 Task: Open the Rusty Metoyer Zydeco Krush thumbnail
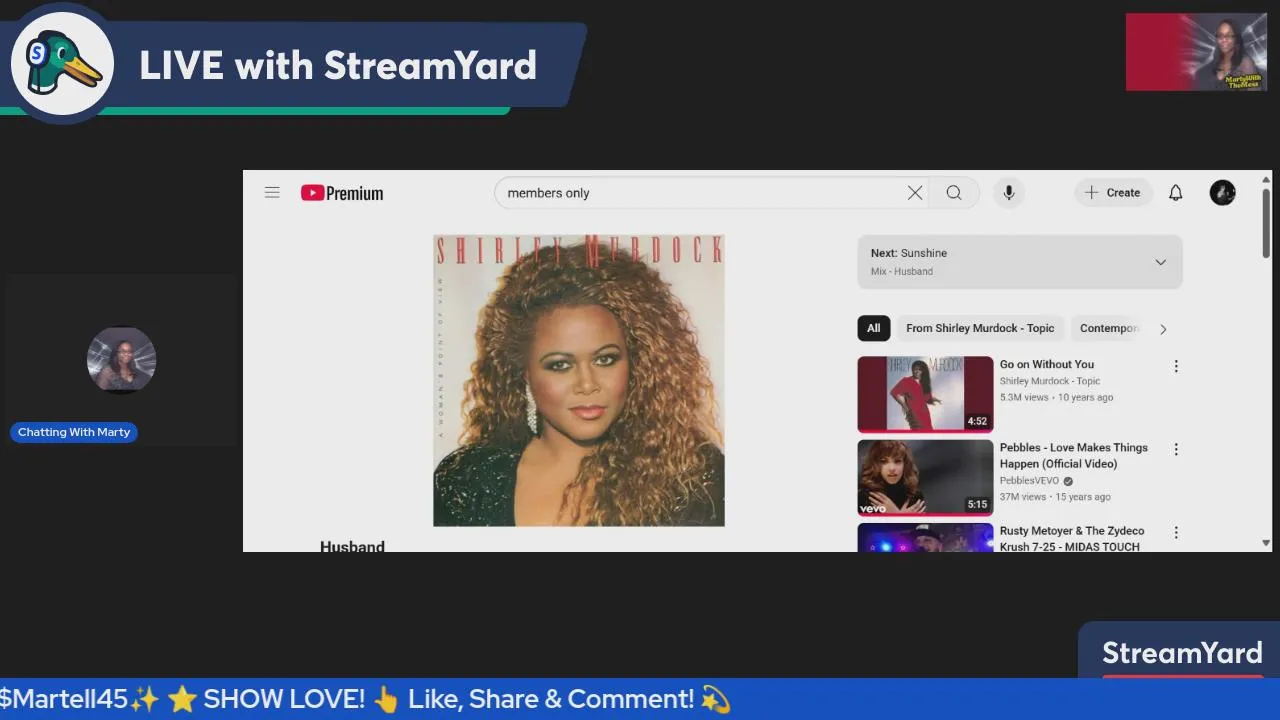(x=925, y=537)
